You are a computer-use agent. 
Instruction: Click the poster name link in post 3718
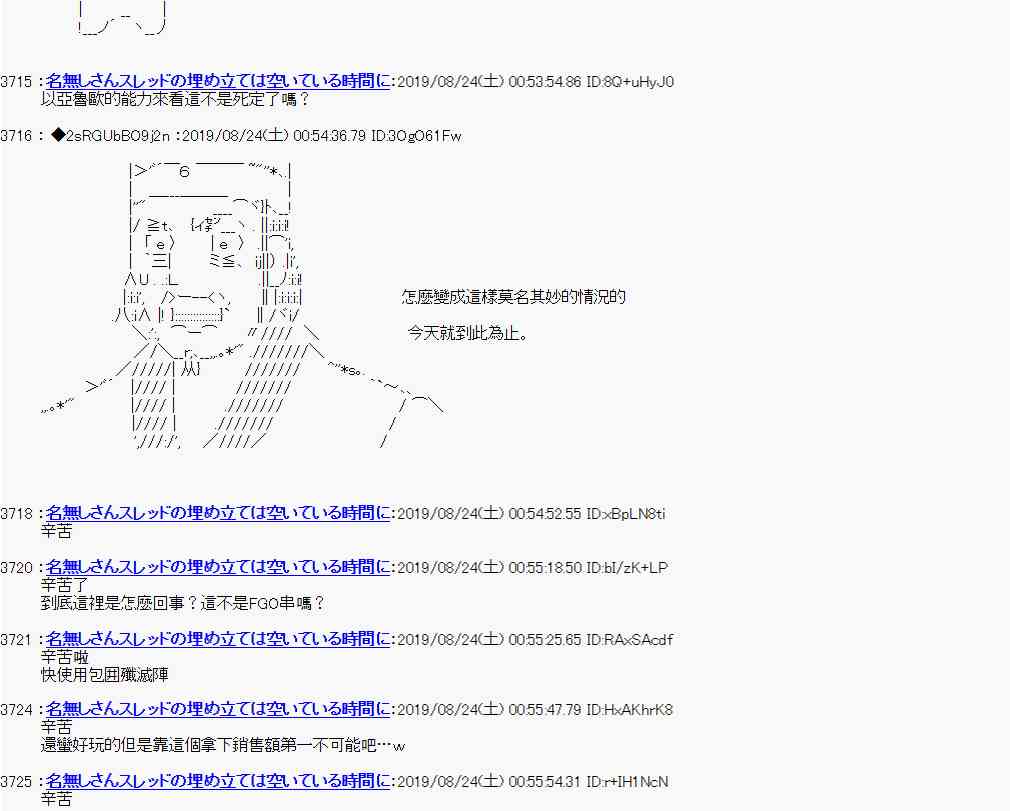(x=218, y=514)
